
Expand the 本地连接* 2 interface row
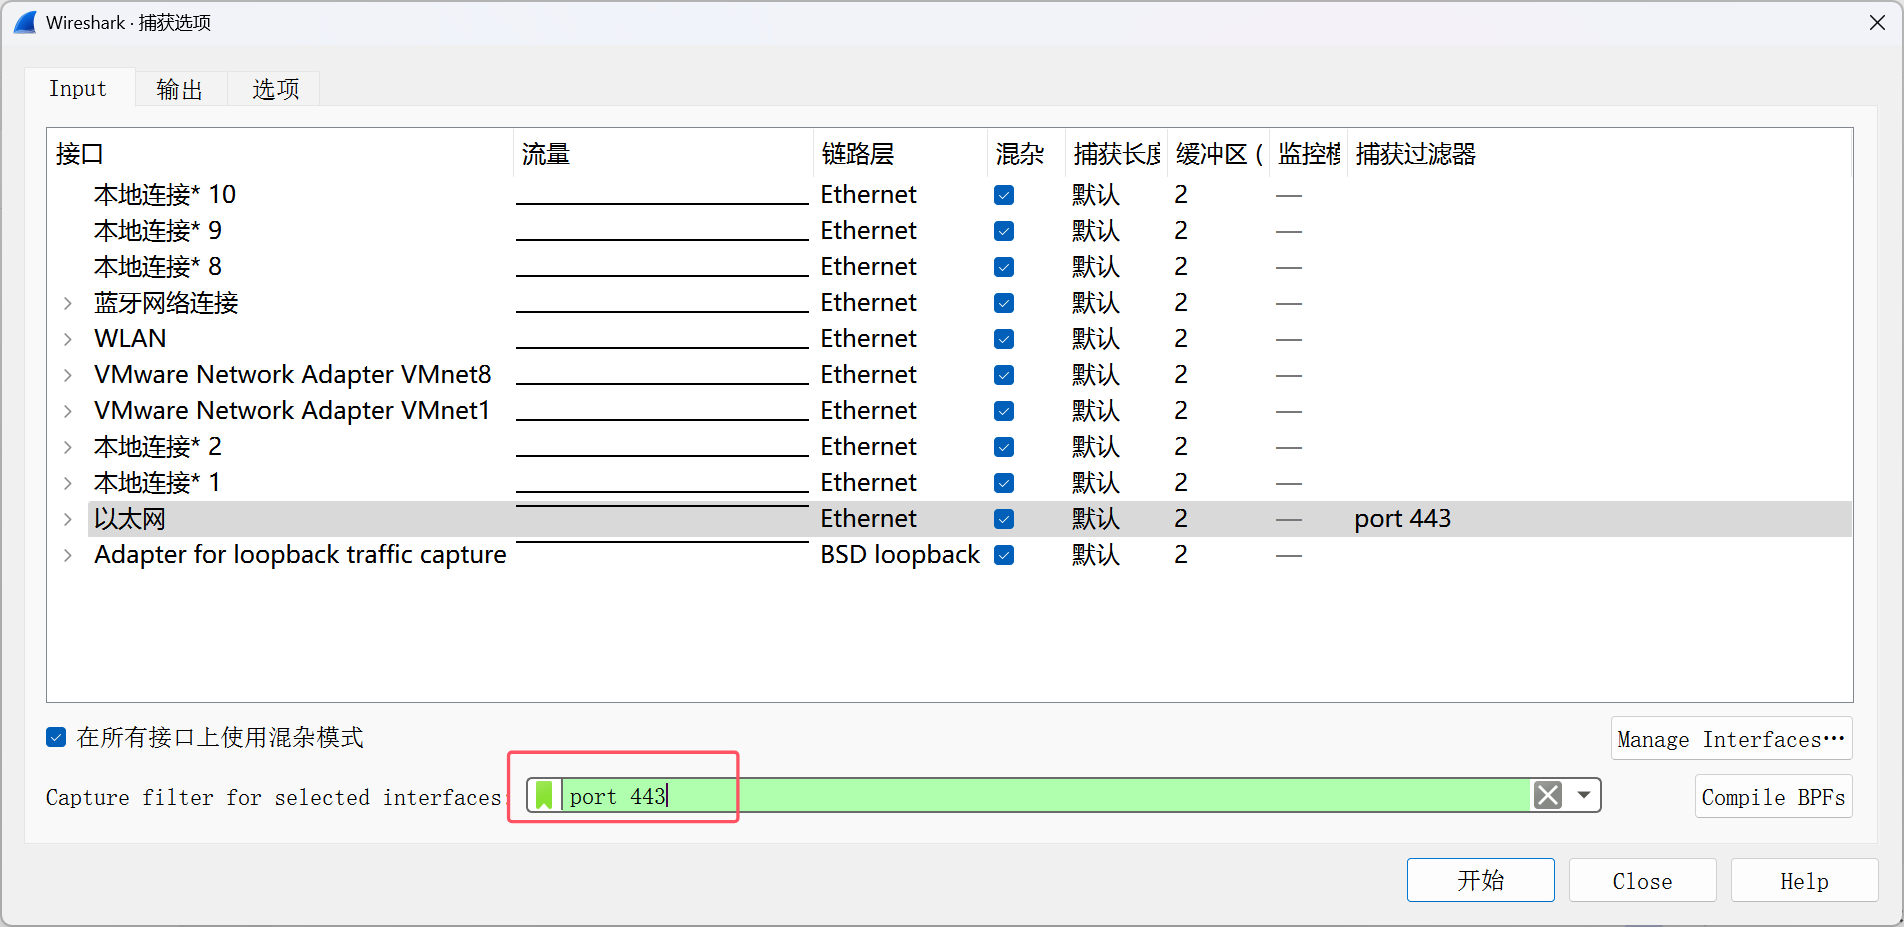pos(67,447)
